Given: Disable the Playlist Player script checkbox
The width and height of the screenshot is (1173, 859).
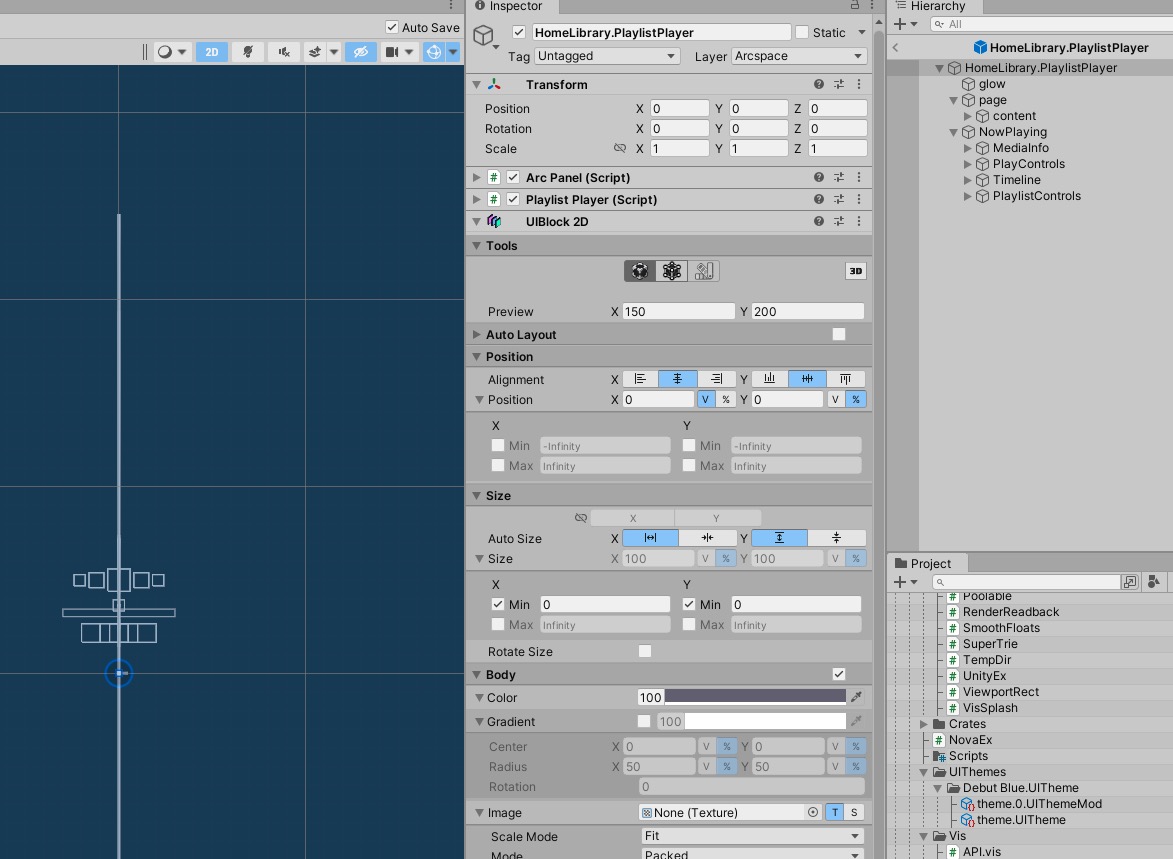Looking at the screenshot, I should pyautogui.click(x=511, y=199).
